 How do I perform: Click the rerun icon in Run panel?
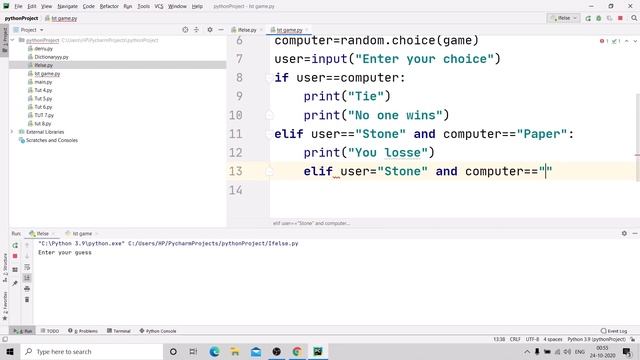(x=15, y=245)
